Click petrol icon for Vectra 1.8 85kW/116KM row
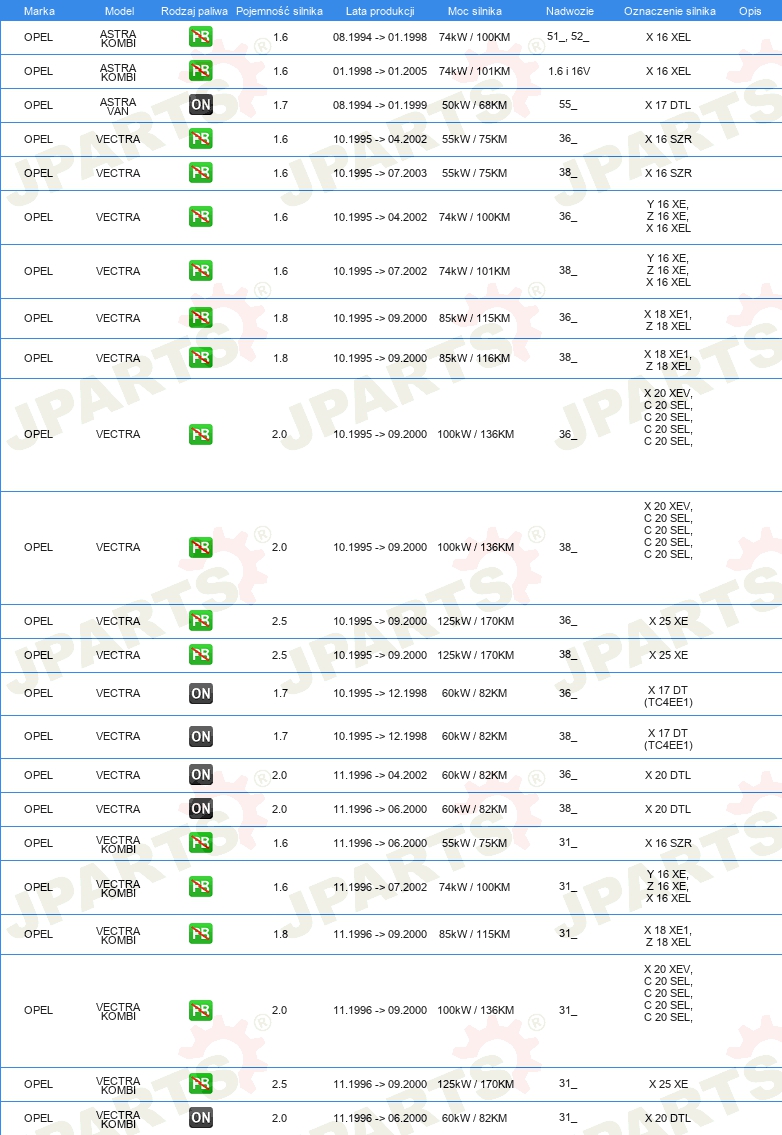Screen dimensions: 782x1135 [201, 358]
